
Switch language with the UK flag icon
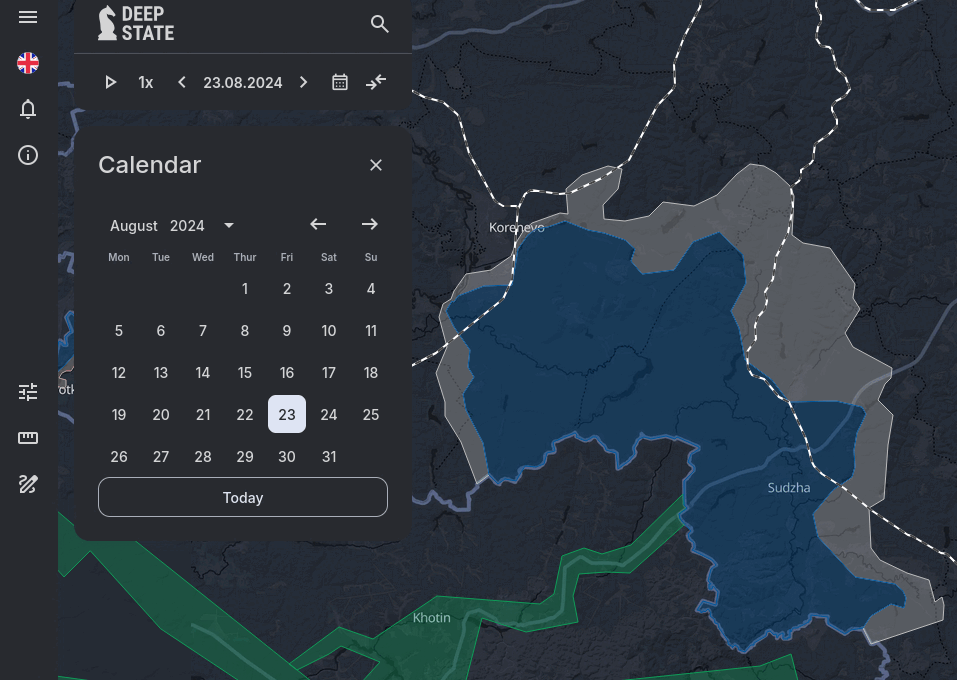[x=28, y=63]
